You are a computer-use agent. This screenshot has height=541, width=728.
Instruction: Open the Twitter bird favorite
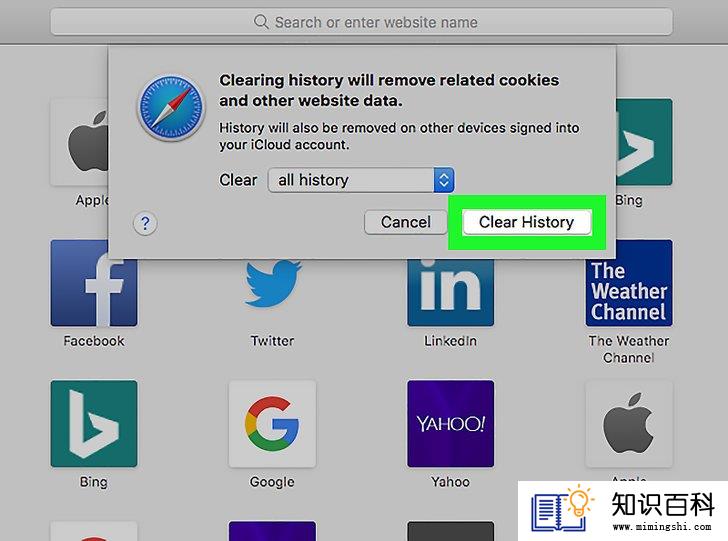(x=273, y=284)
